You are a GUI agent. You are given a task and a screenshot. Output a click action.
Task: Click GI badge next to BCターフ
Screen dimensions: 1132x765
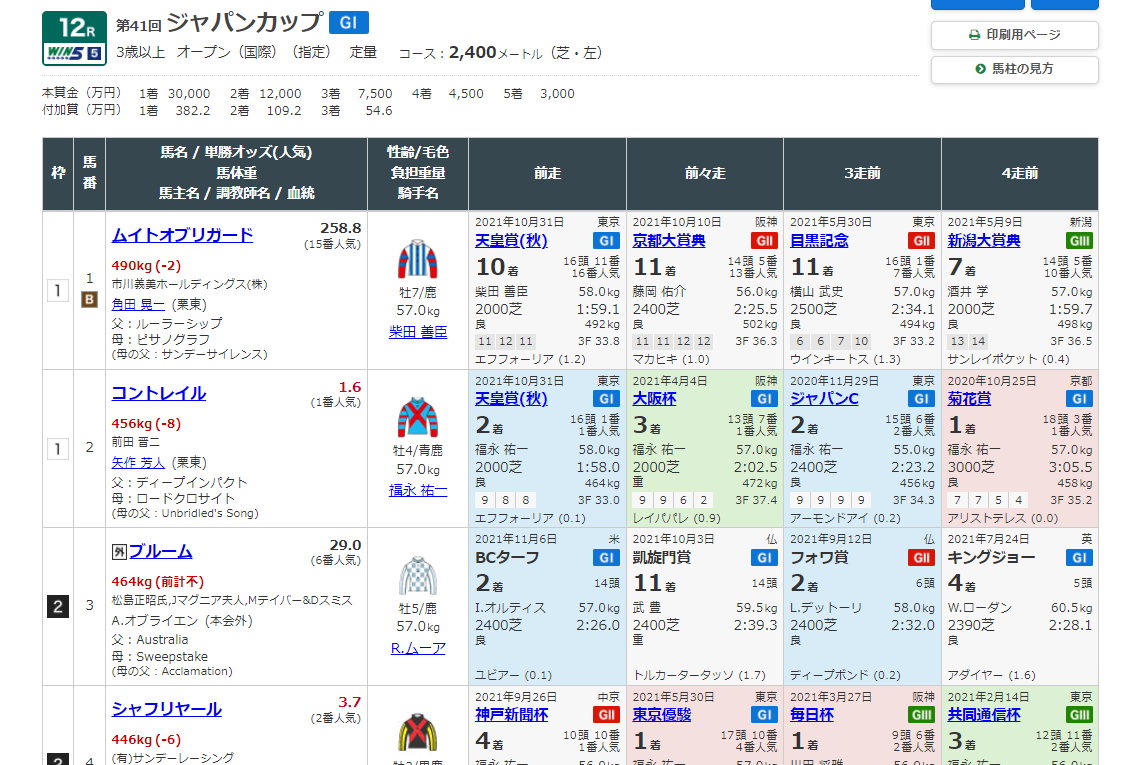pyautogui.click(x=606, y=558)
